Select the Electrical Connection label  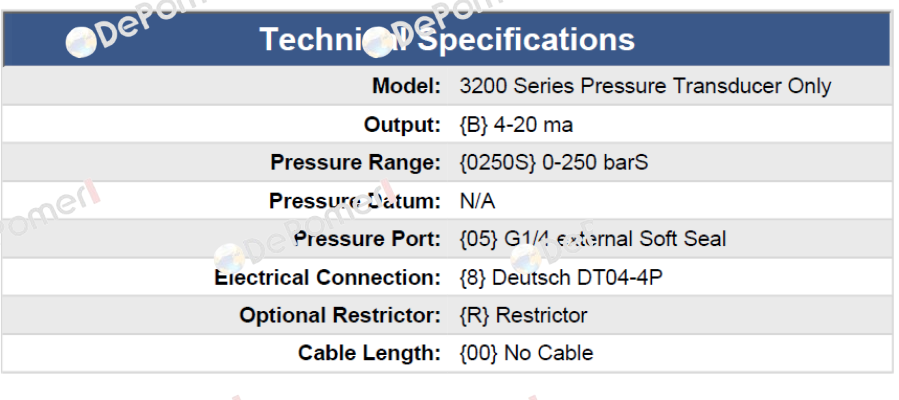point(327,277)
